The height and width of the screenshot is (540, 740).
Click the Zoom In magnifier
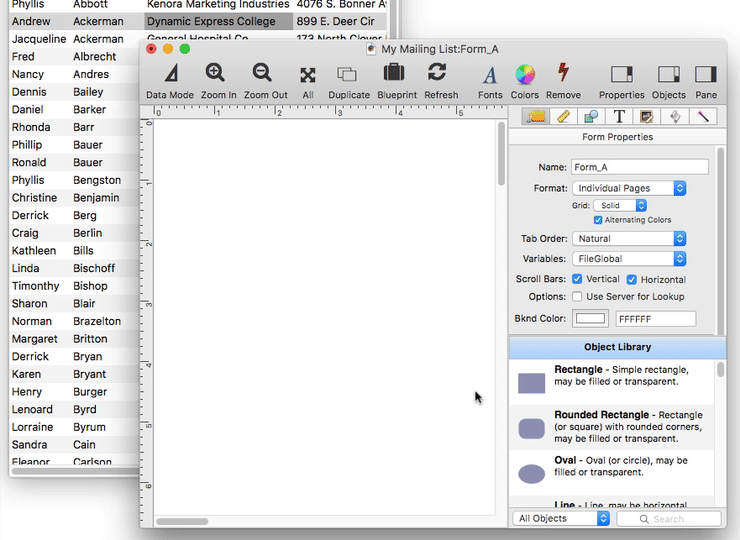[215, 73]
